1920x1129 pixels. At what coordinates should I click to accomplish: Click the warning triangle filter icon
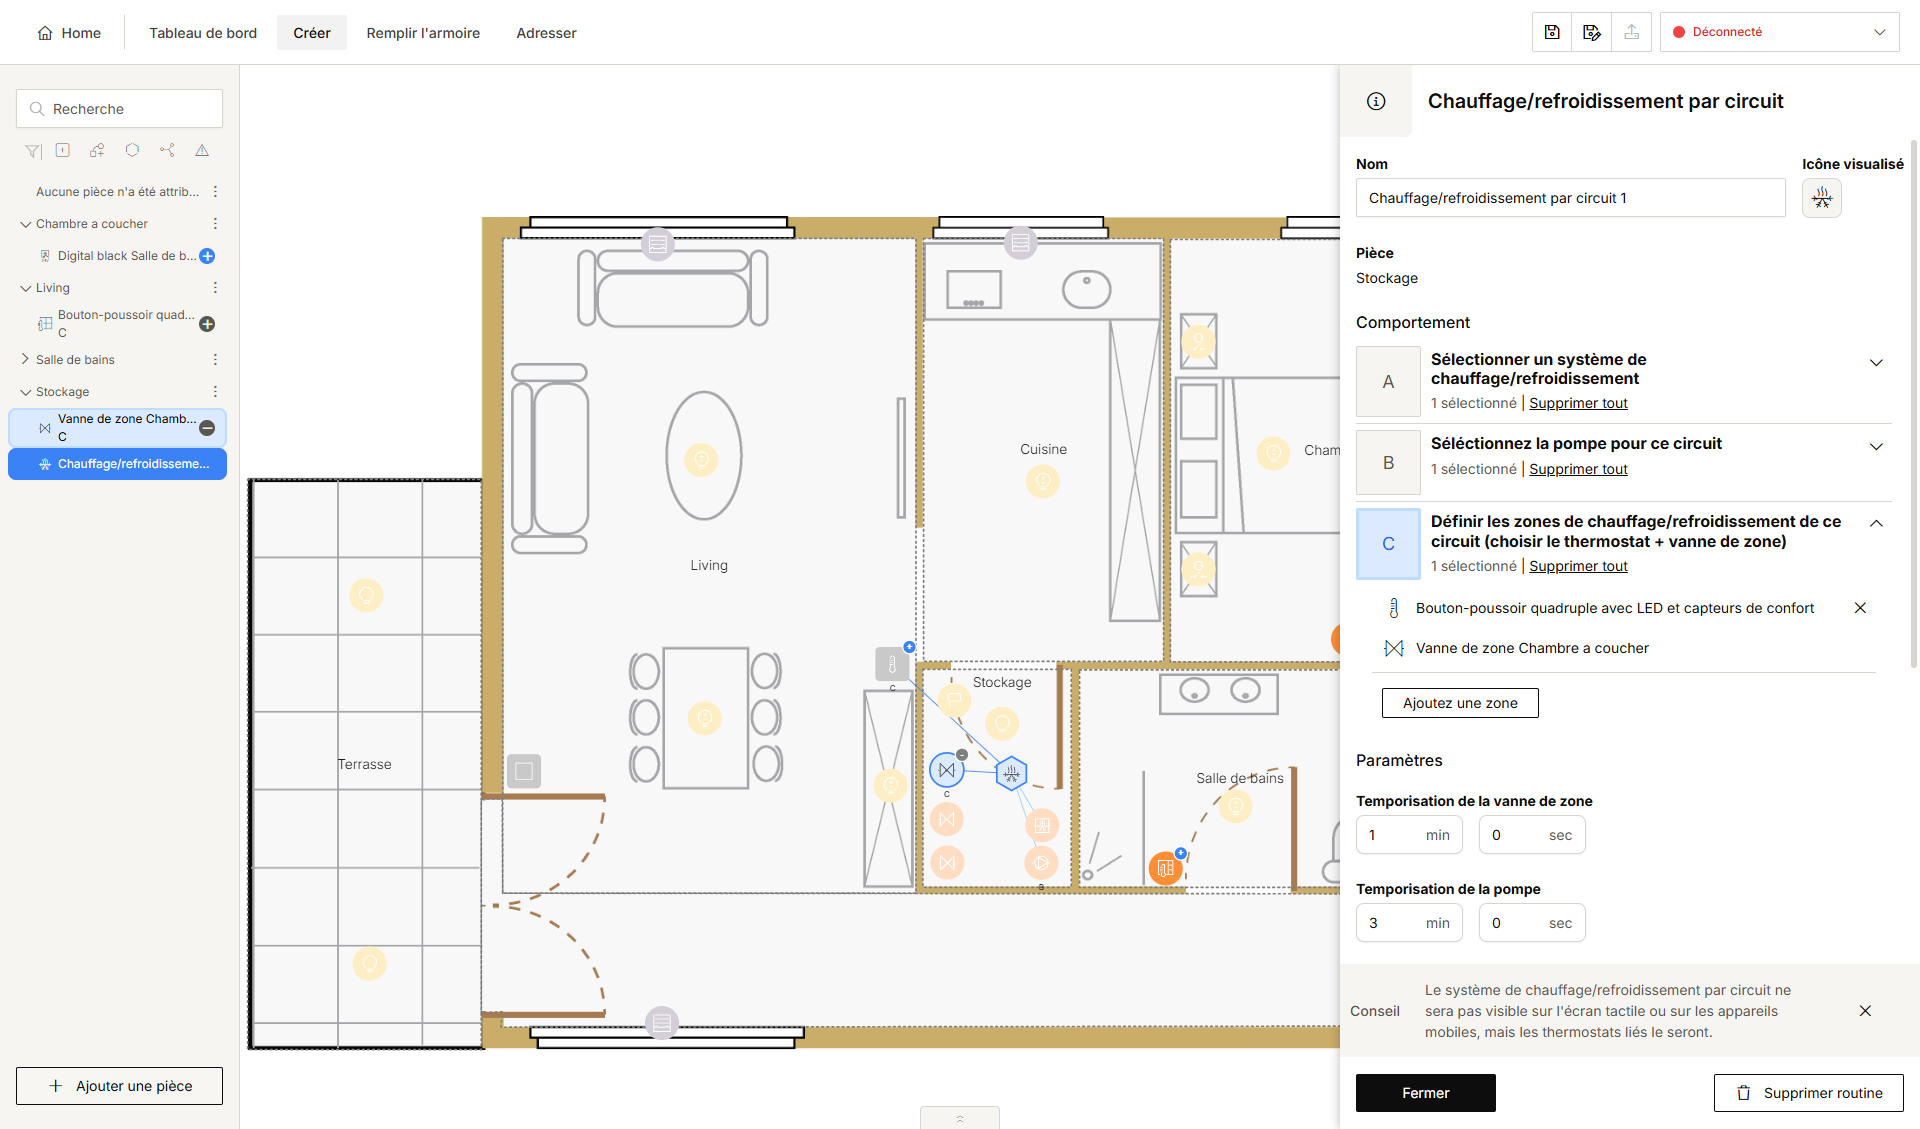point(202,151)
